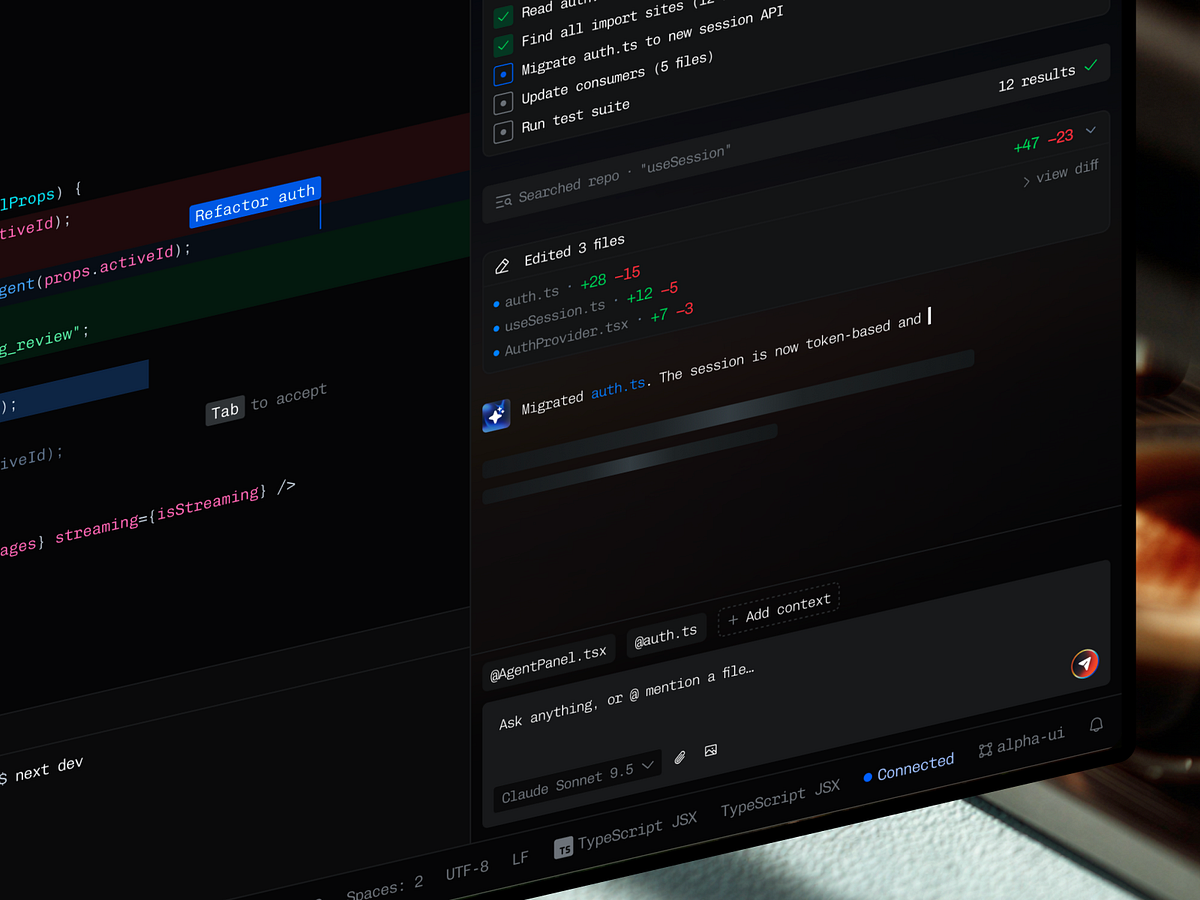Click the + Add context button
The height and width of the screenshot is (900, 1200).
point(778,609)
